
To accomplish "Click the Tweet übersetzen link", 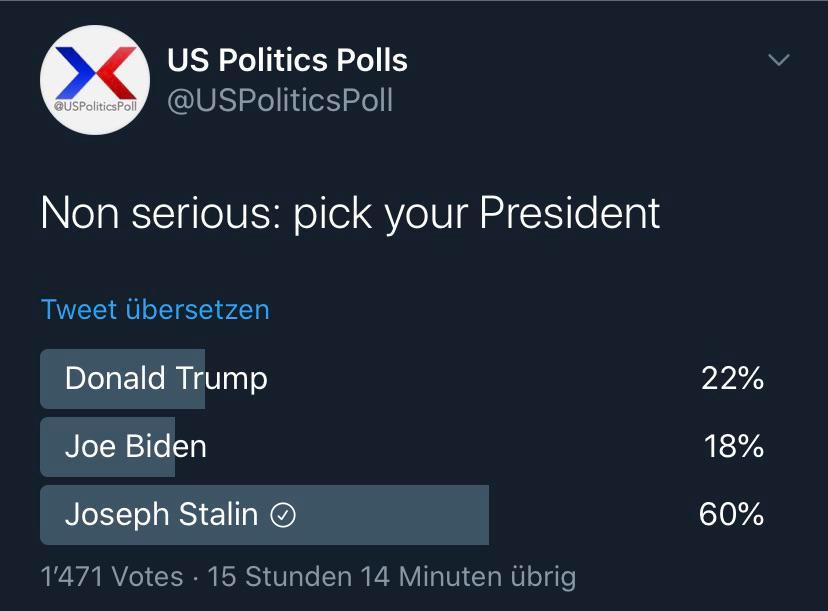I will coord(153,310).
